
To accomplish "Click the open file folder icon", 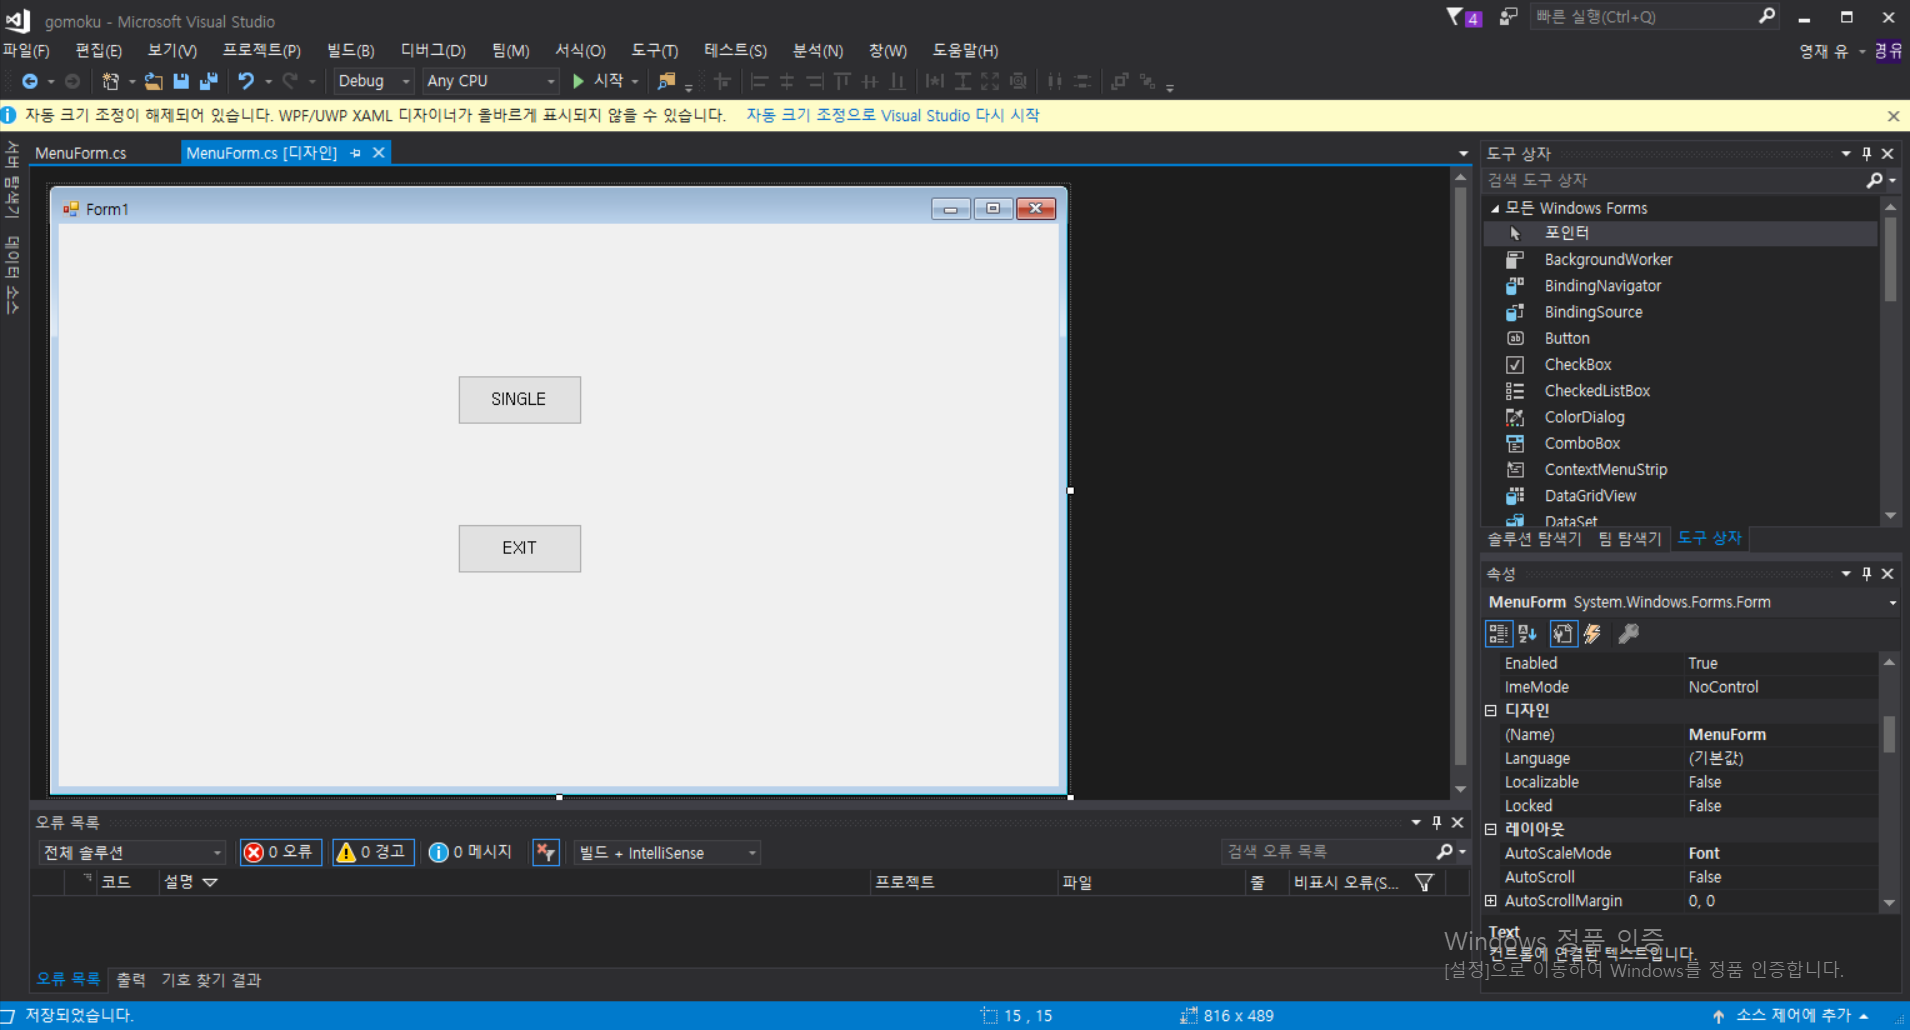I will point(153,81).
